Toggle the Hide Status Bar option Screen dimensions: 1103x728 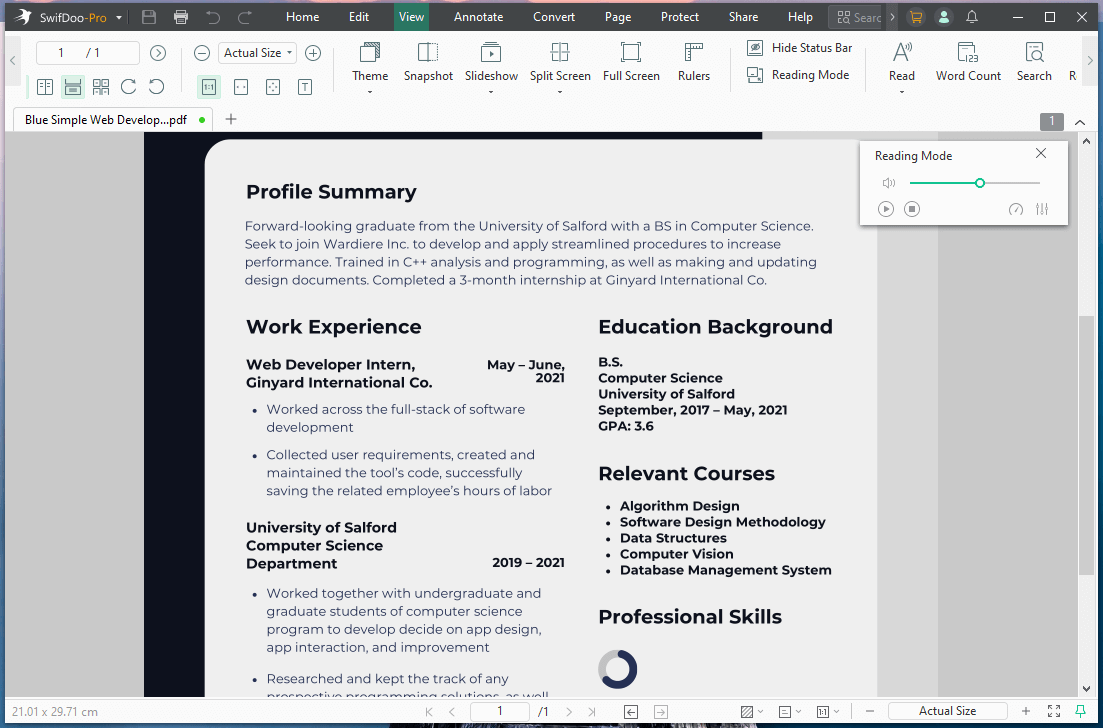(799, 47)
